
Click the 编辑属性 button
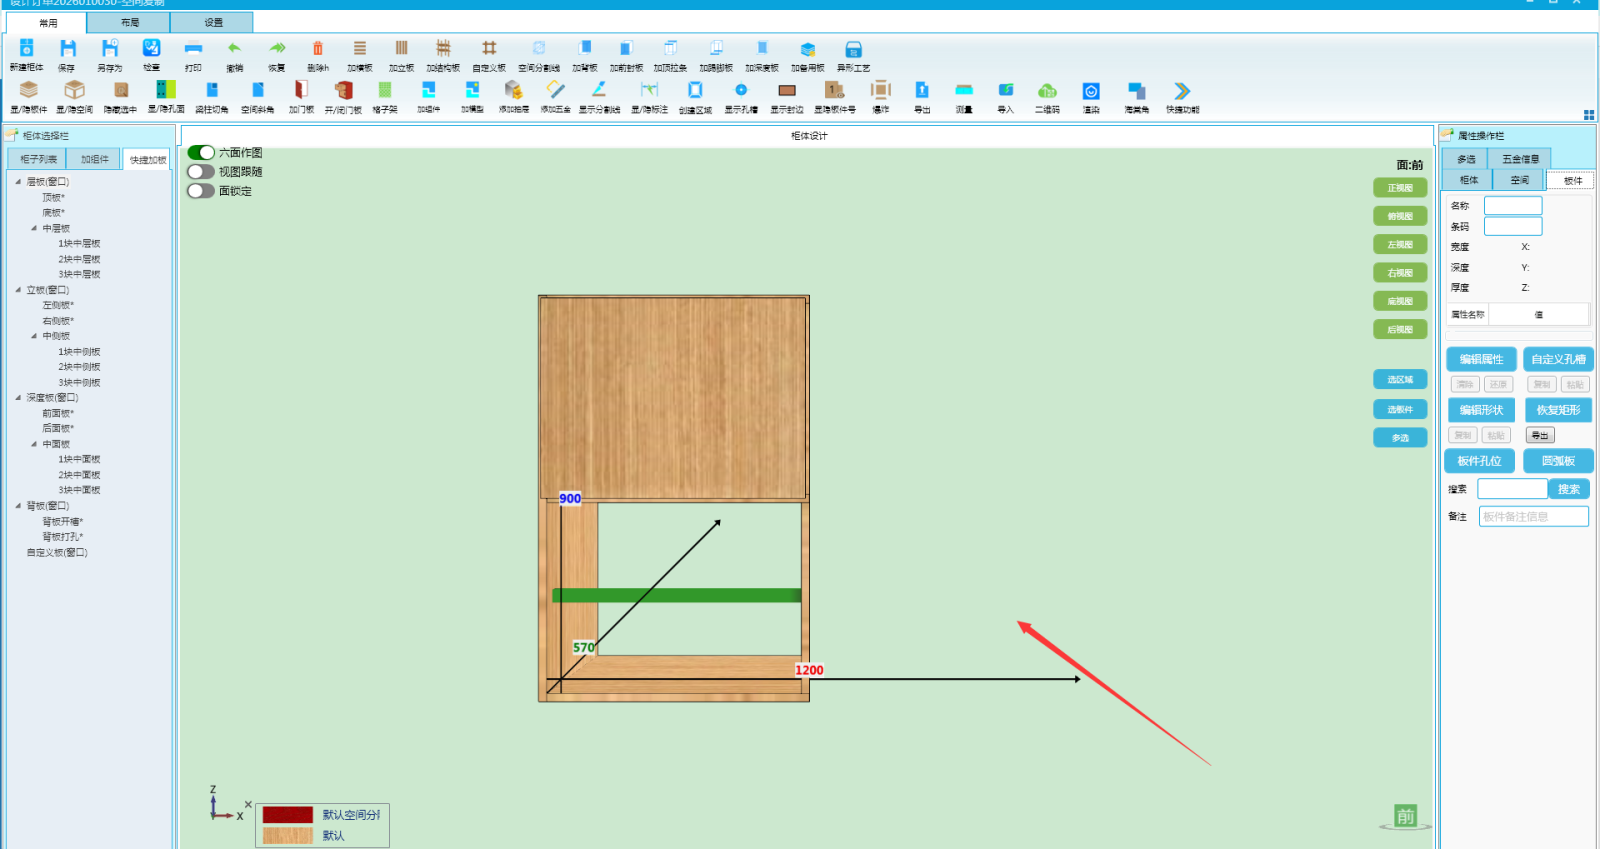[x=1481, y=359]
